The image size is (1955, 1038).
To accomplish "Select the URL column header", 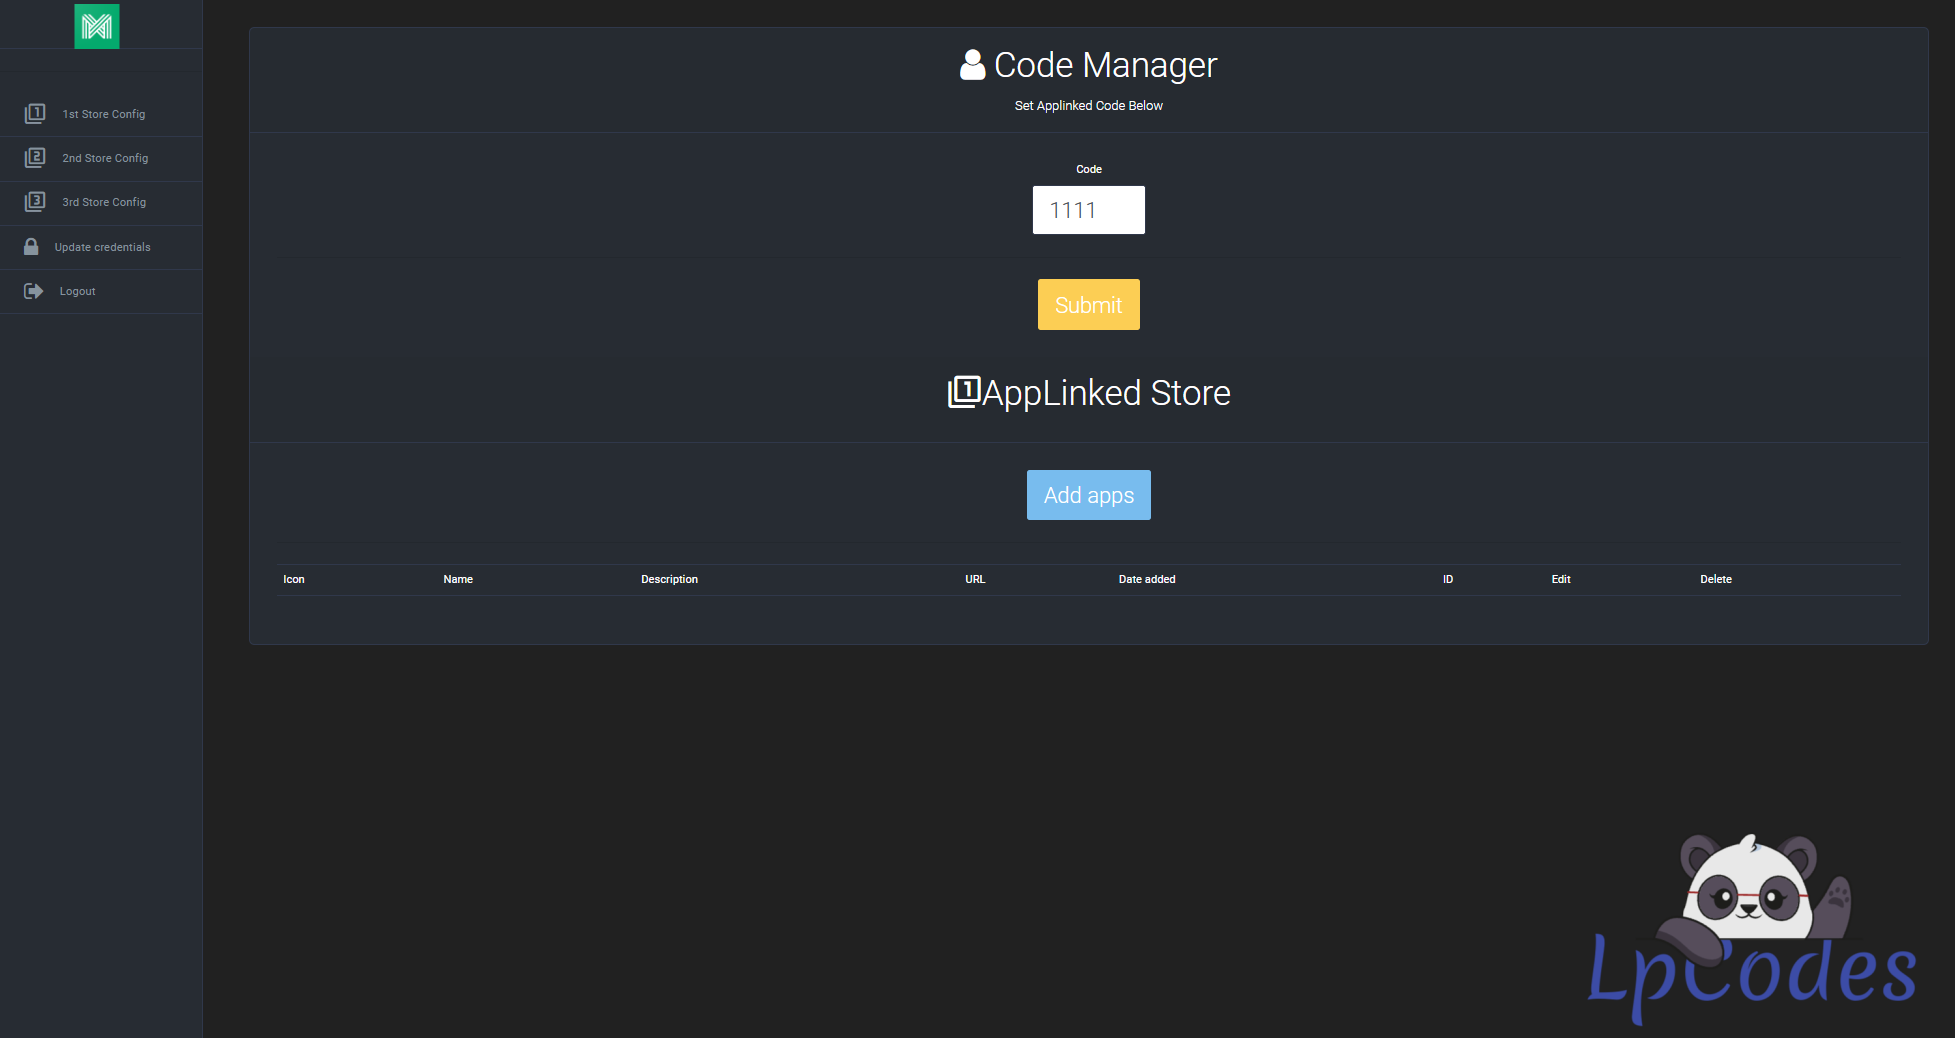I will pyautogui.click(x=975, y=580).
